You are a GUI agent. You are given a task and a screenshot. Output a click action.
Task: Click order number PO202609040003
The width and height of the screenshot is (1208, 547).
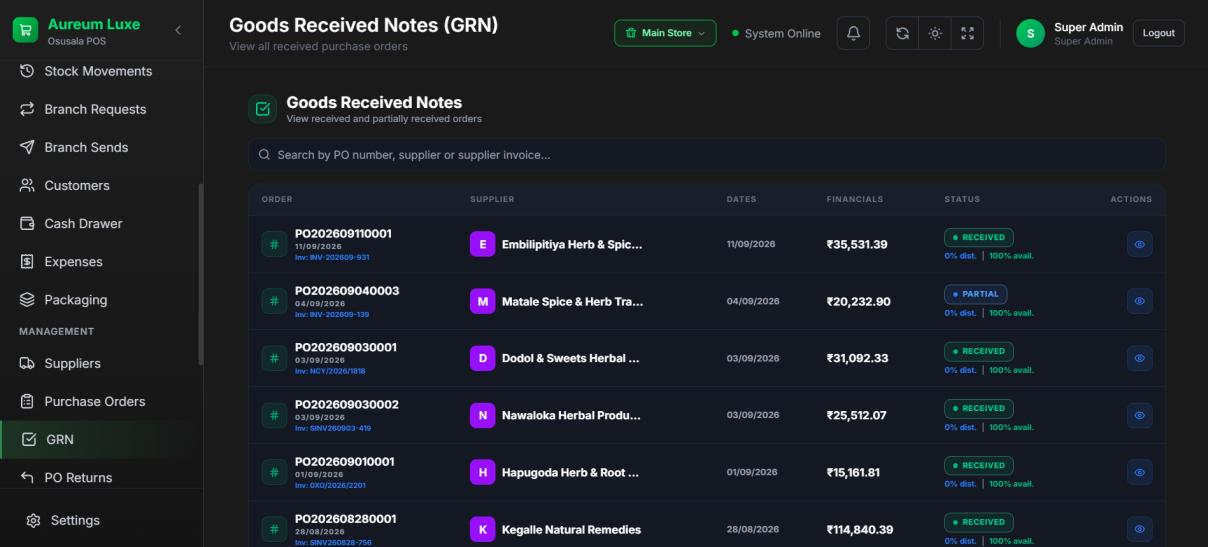347,291
